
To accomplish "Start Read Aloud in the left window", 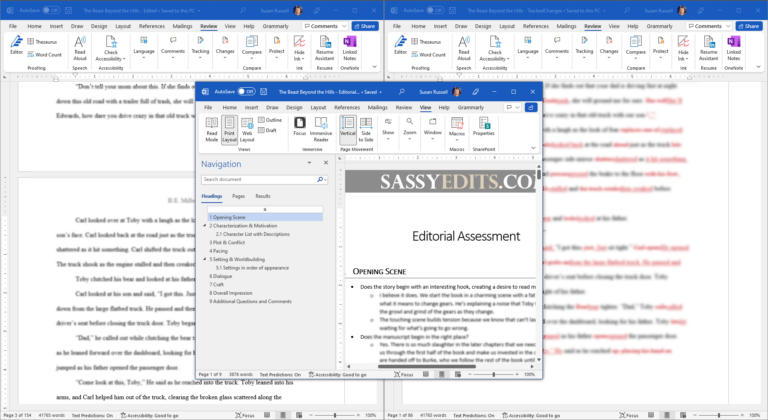I will (x=80, y=48).
